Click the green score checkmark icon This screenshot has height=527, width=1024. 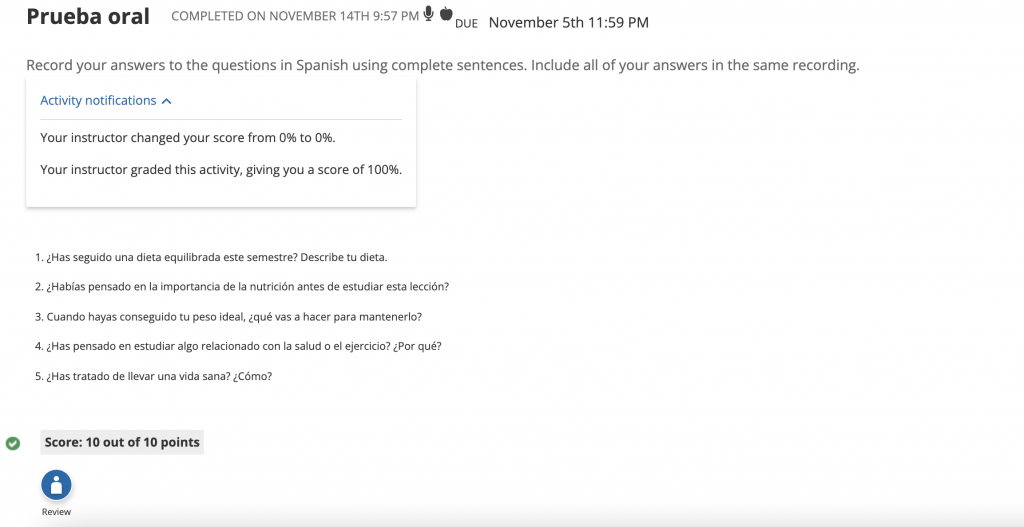pyautogui.click(x=13, y=443)
